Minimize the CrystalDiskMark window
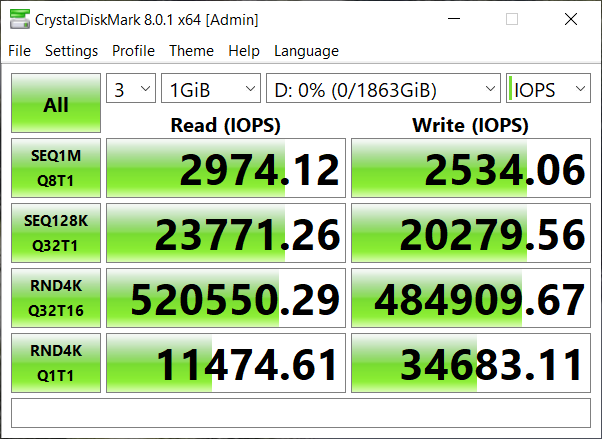The height and width of the screenshot is (439, 602). click(454, 19)
